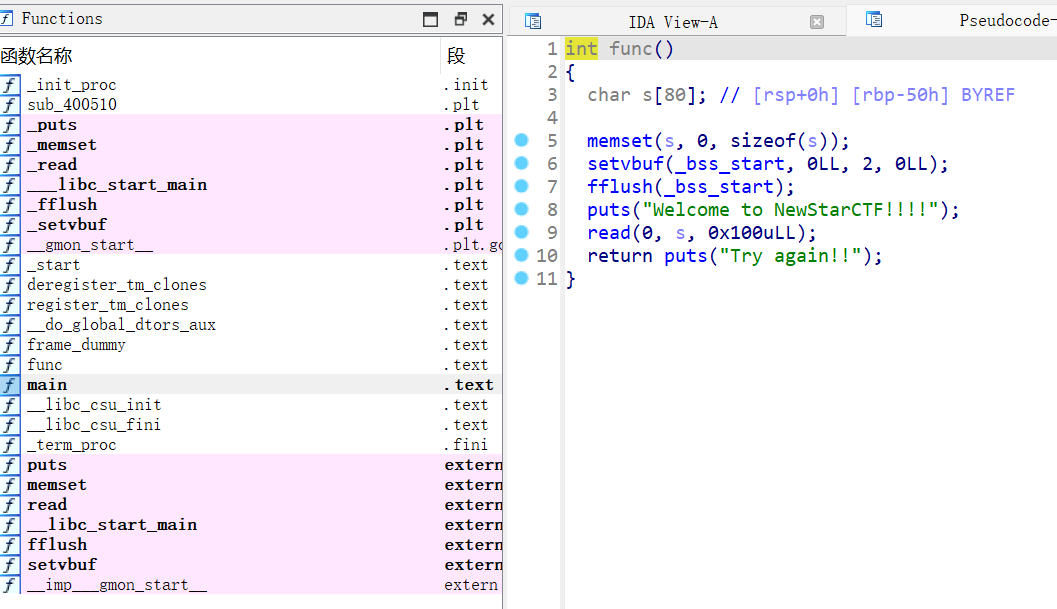This screenshot has width=1057, height=609.
Task: Click the function icon beside frame_dummy
Action: (9, 345)
